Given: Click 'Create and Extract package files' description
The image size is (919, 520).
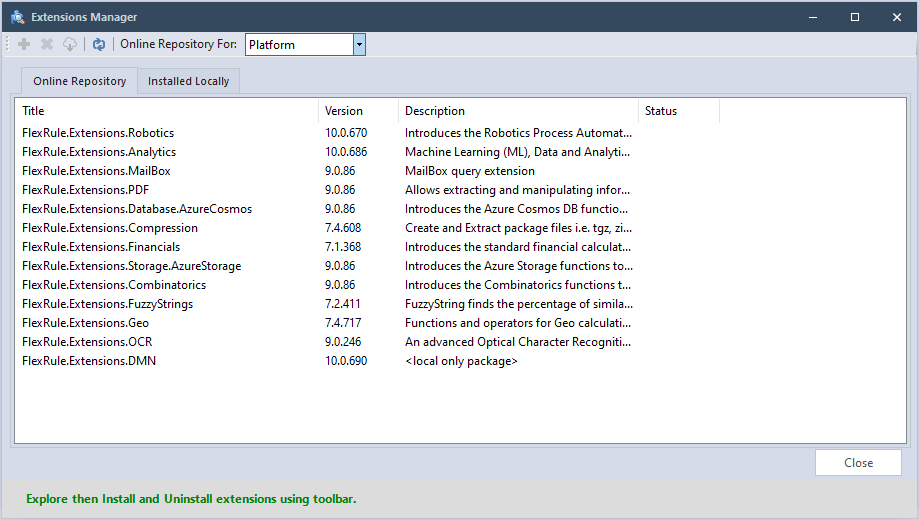Looking at the screenshot, I should (519, 228).
